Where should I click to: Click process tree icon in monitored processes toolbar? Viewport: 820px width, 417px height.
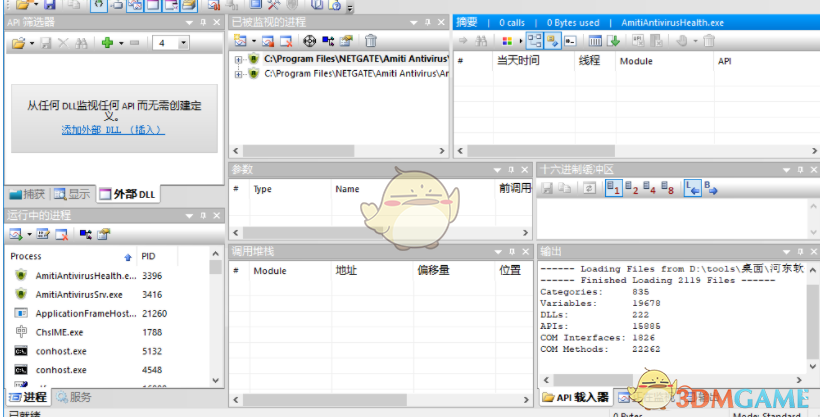(x=328, y=41)
